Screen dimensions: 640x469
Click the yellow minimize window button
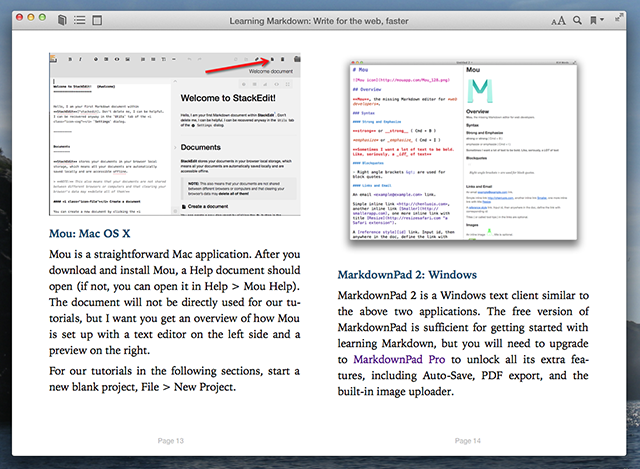31,17
